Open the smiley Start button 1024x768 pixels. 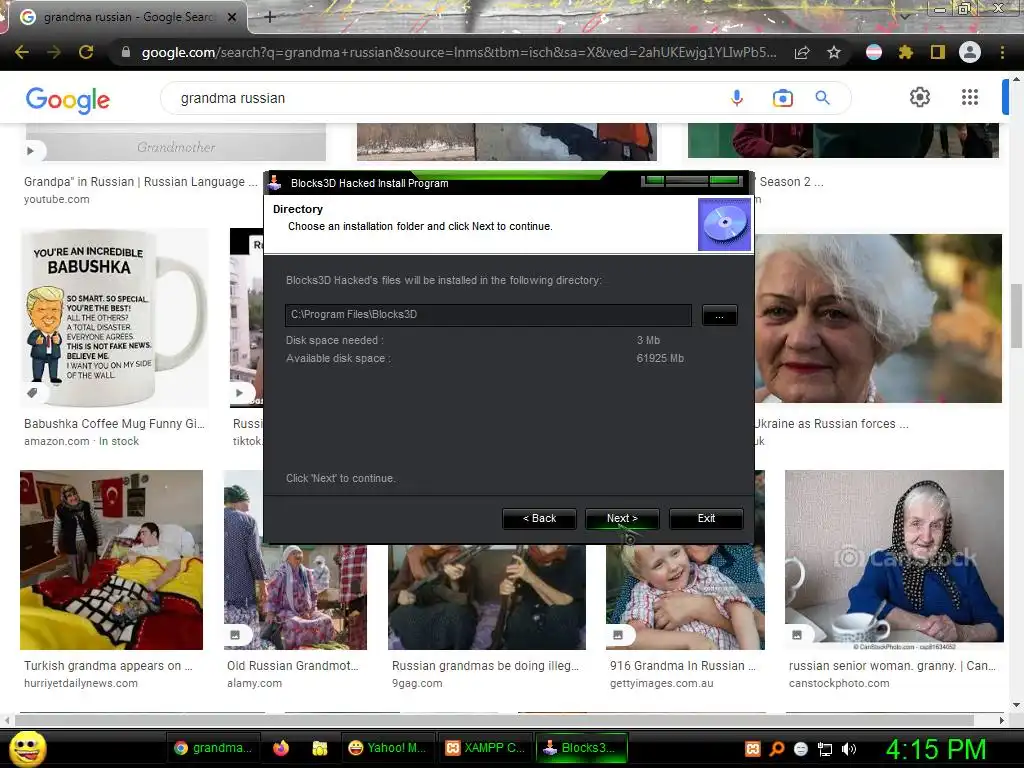tap(27, 749)
